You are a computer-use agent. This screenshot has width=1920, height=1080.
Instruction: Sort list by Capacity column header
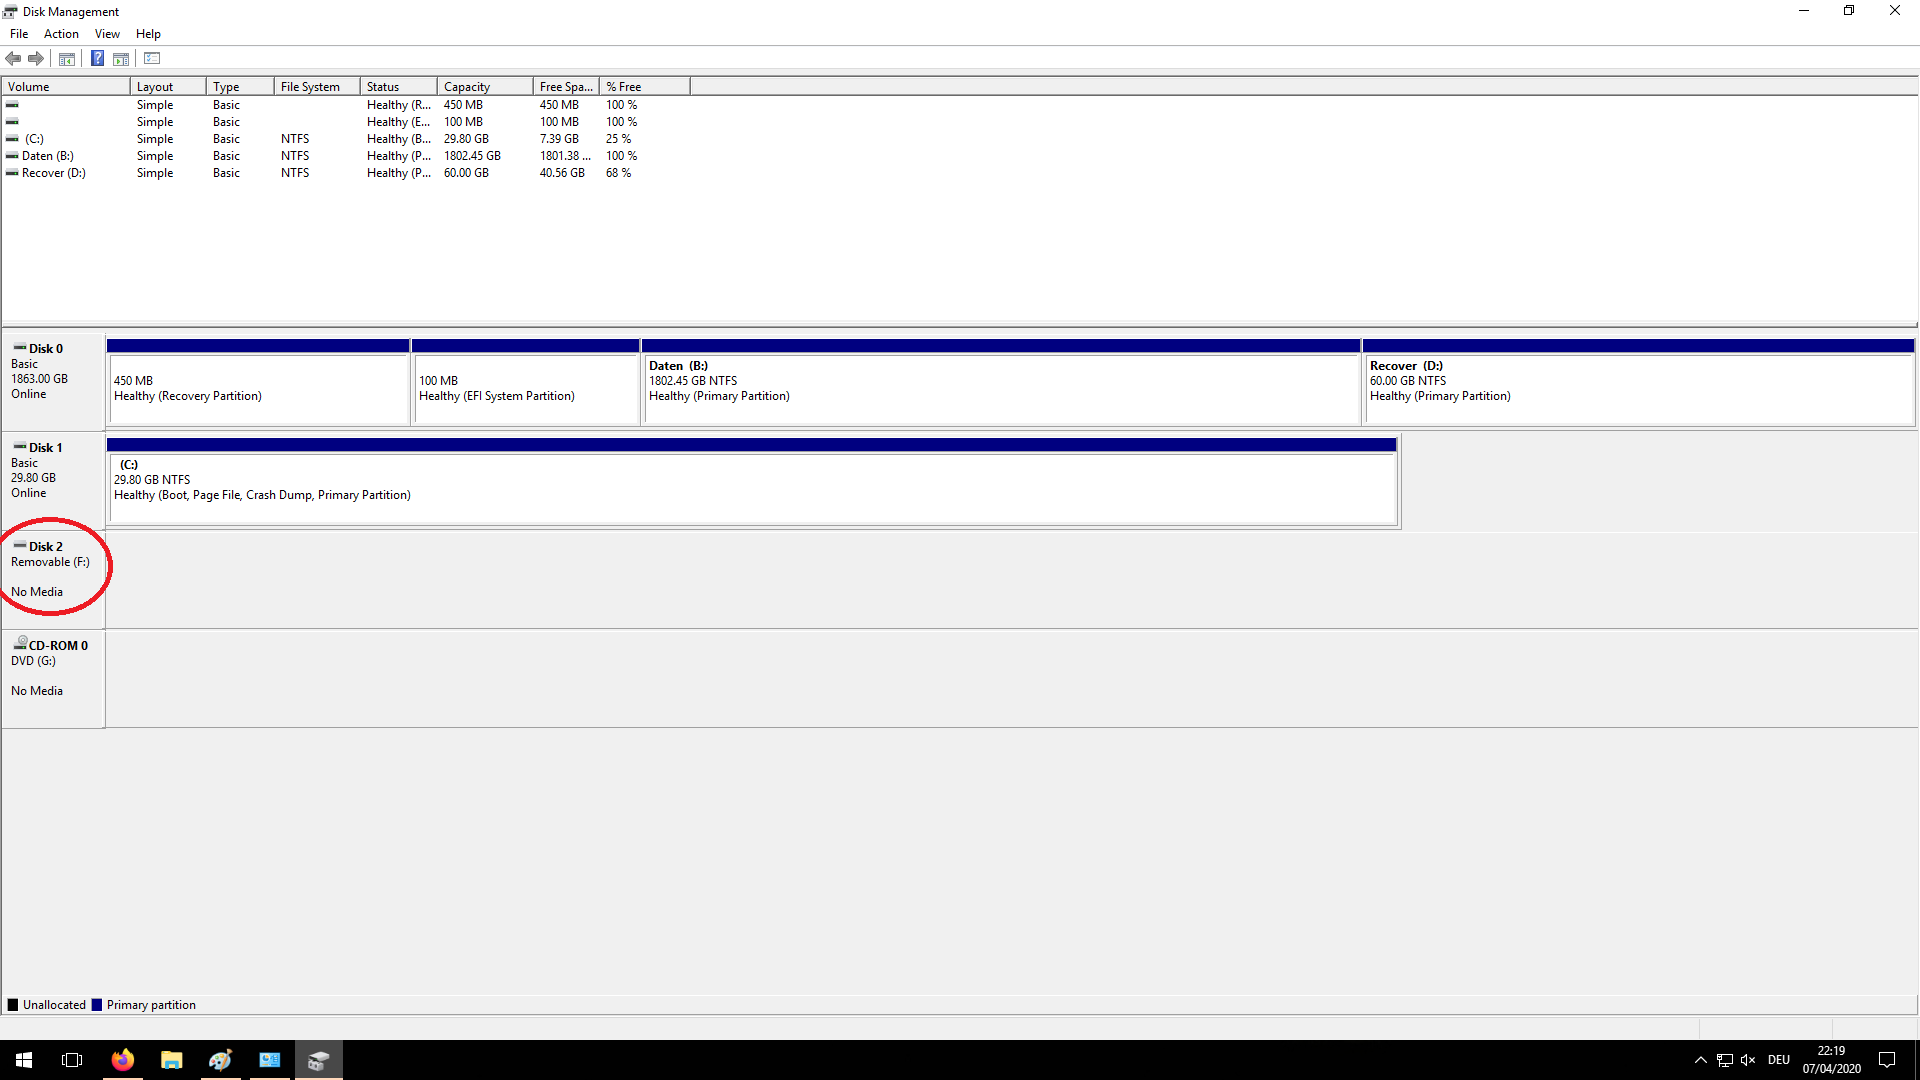tap(484, 87)
